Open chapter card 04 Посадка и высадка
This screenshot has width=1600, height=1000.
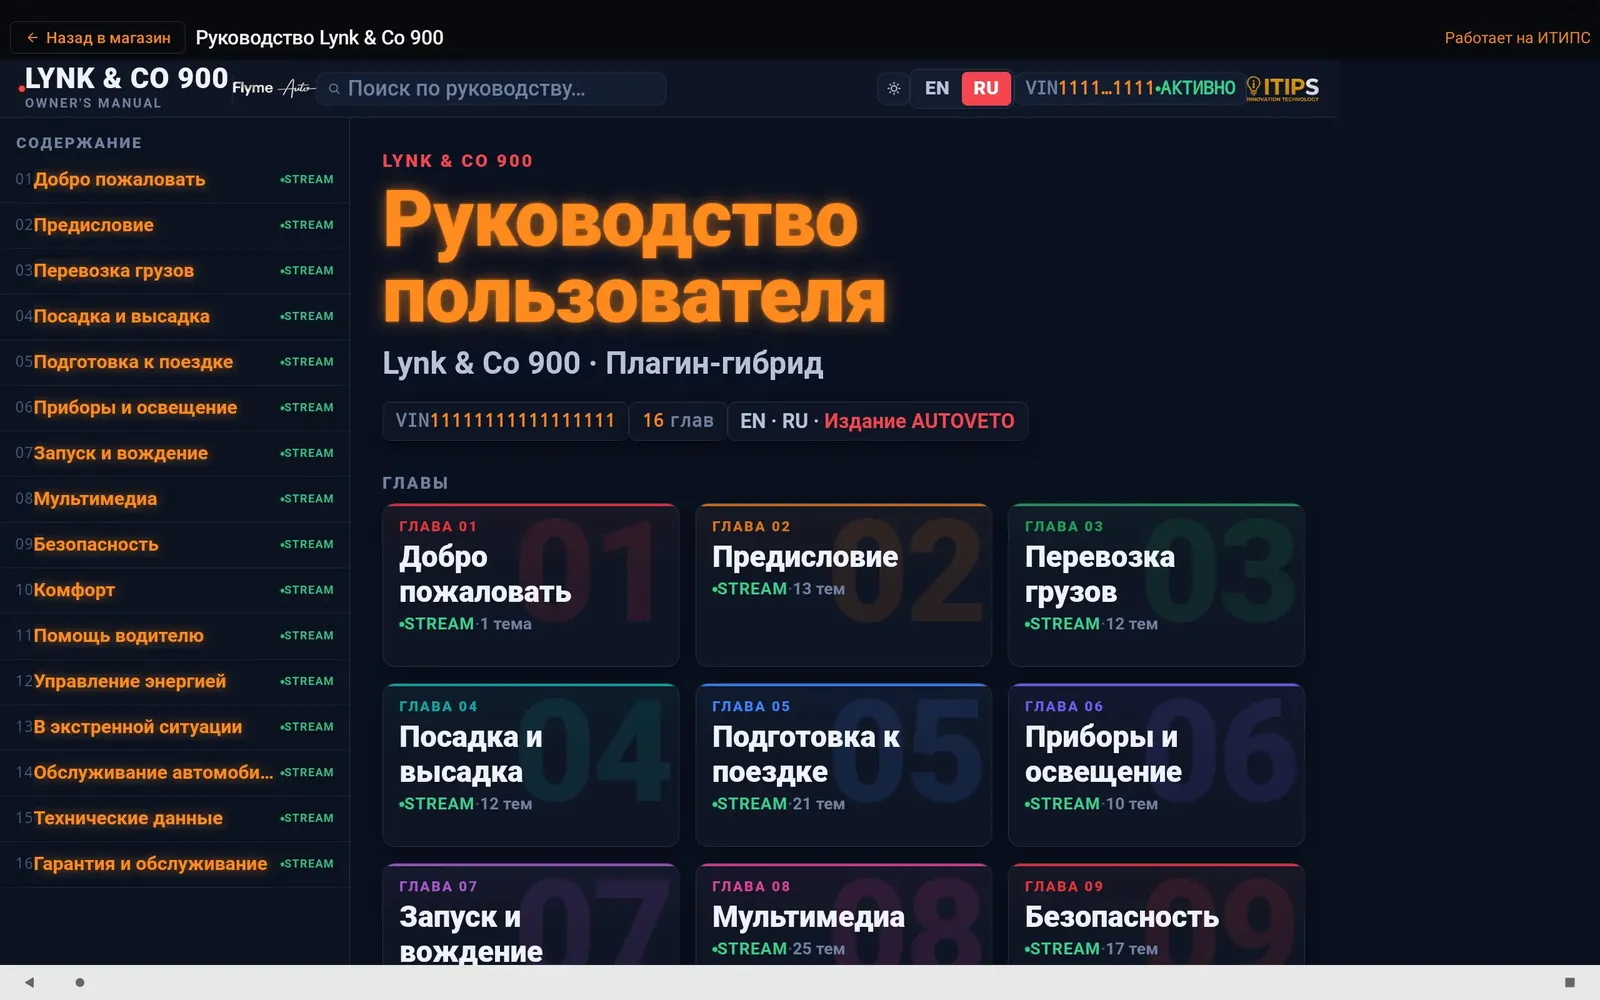tap(530, 765)
